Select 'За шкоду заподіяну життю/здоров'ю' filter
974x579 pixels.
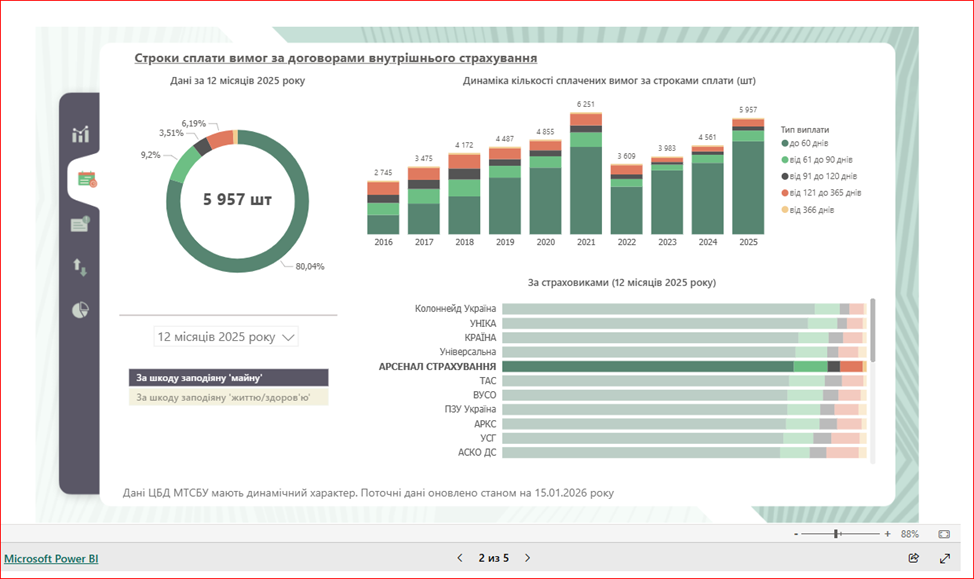tap(228, 397)
